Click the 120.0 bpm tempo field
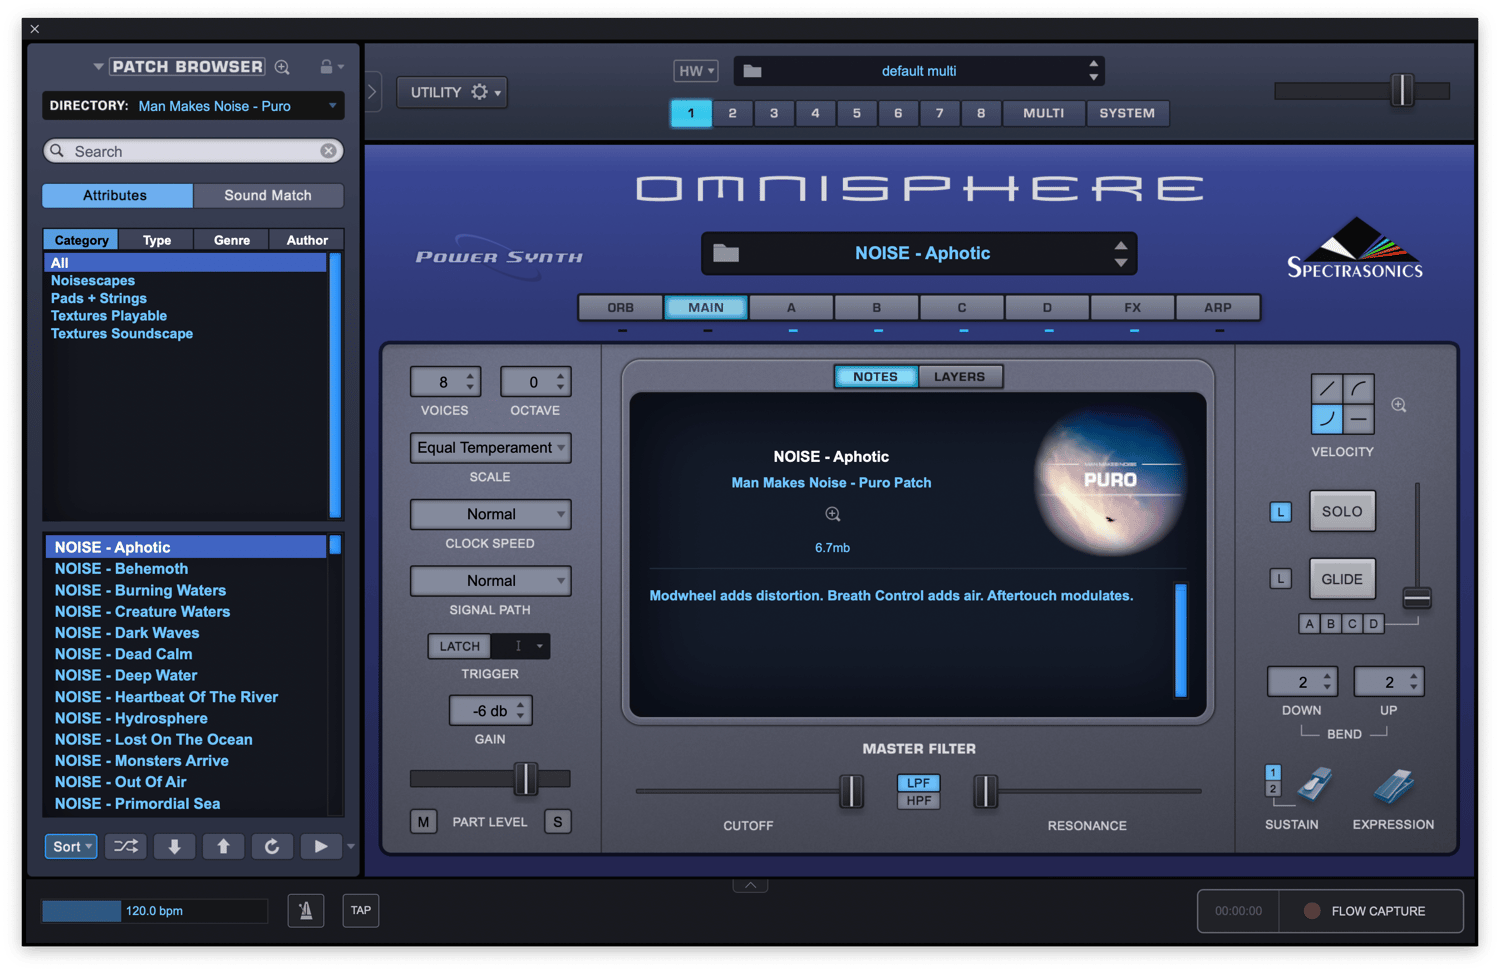 [x=155, y=911]
